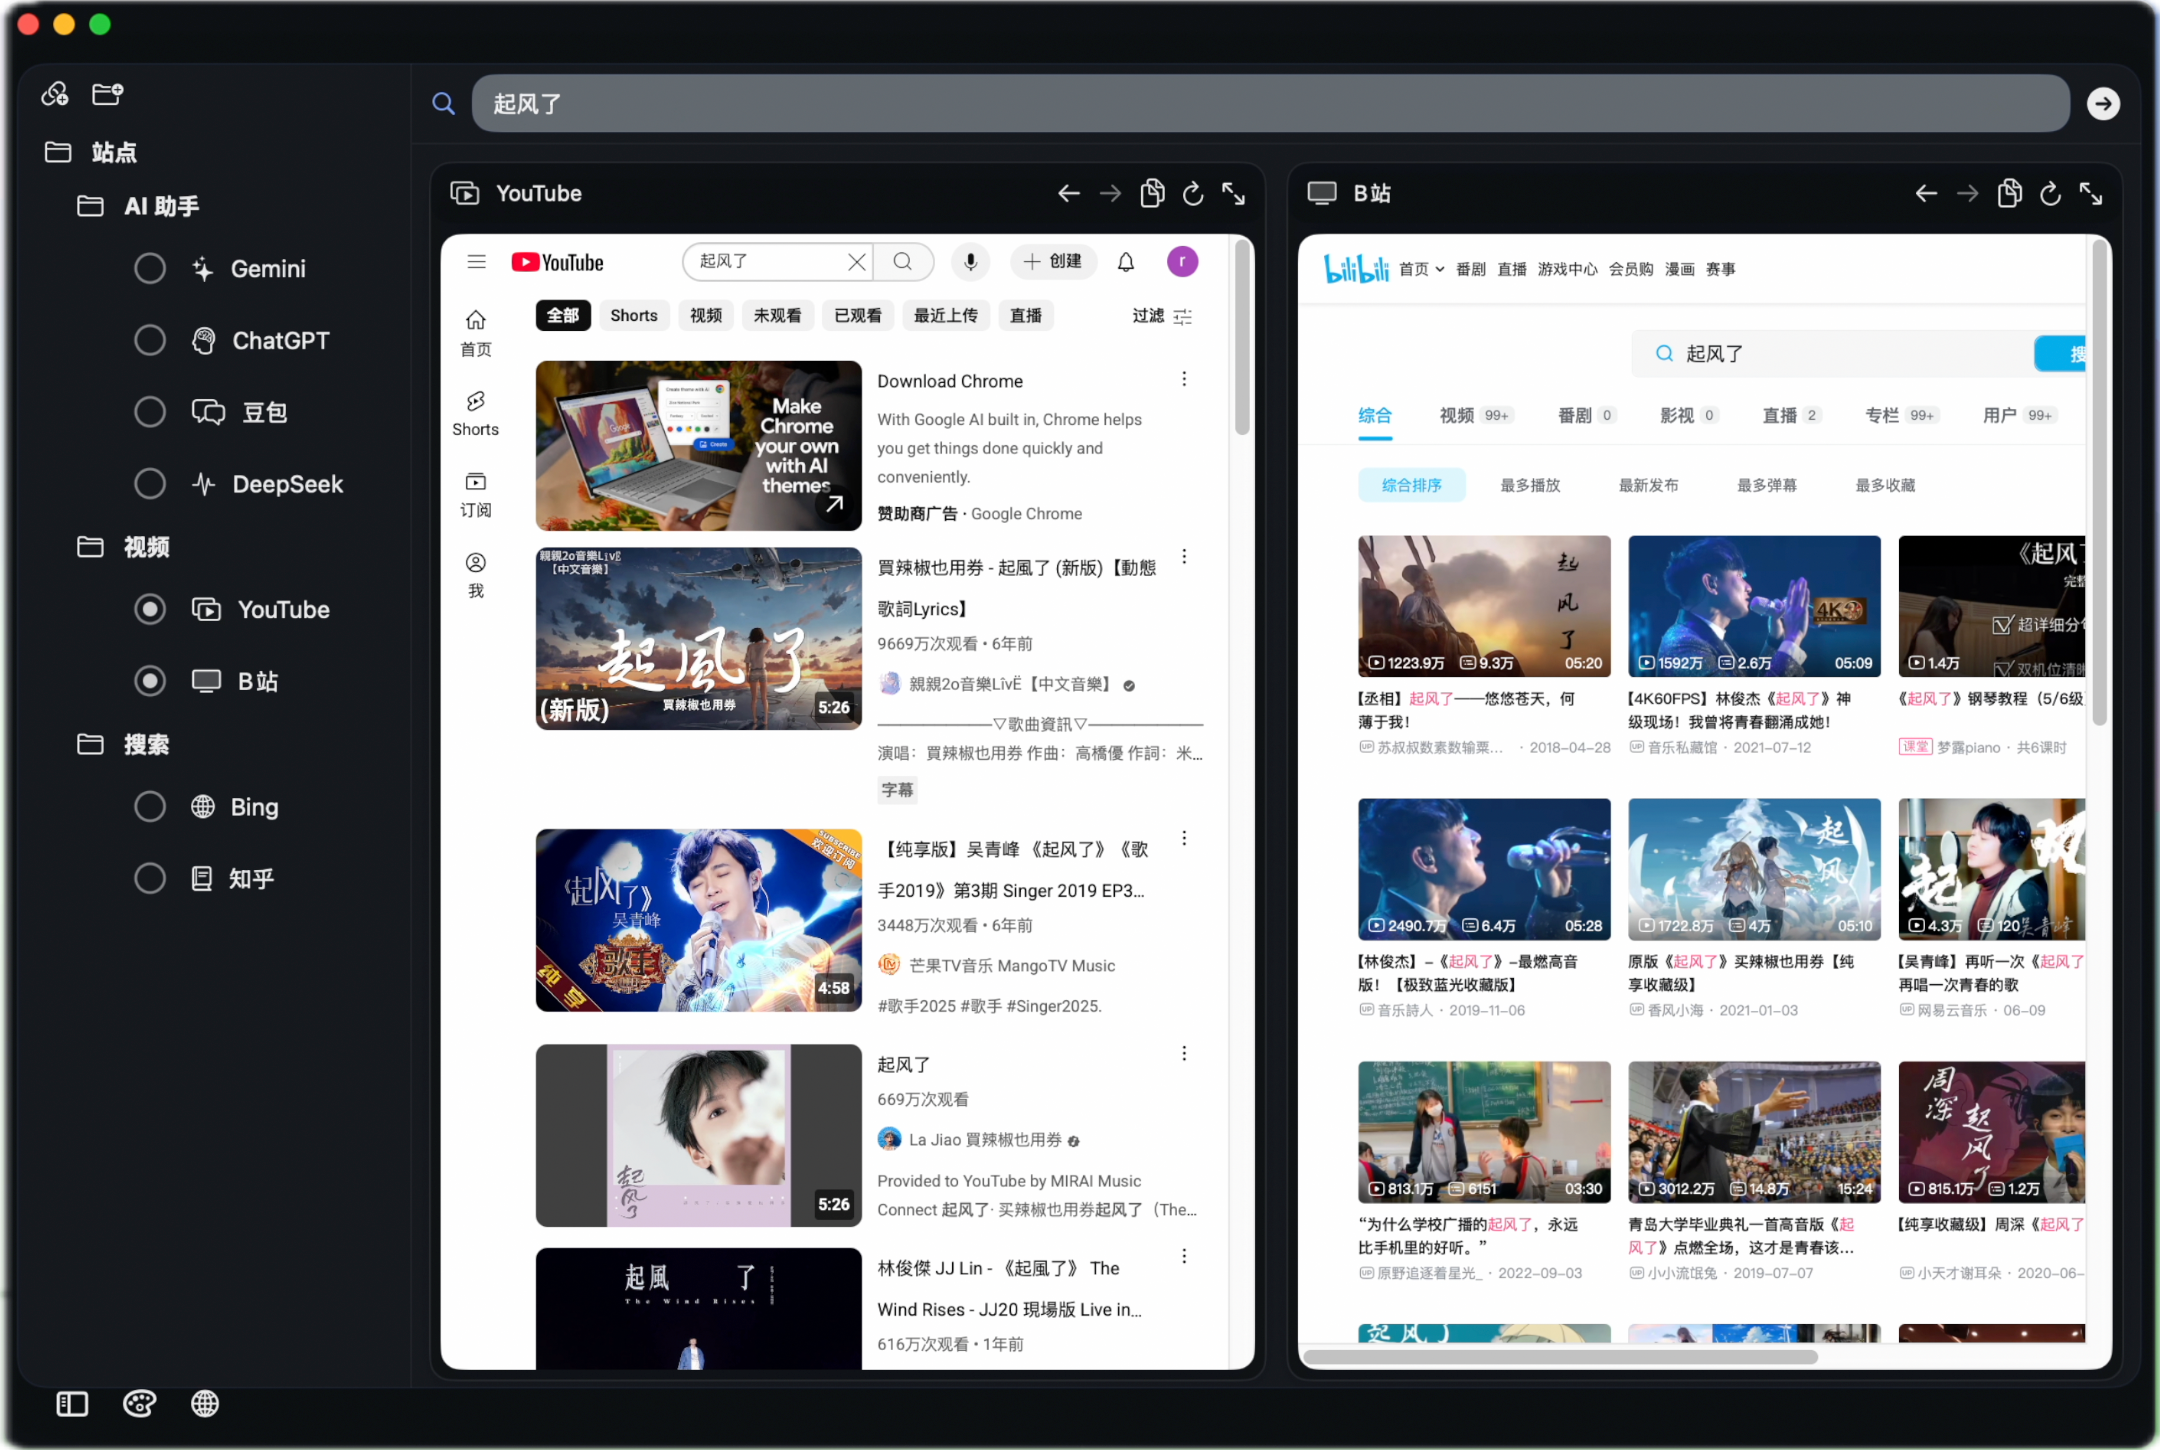Disable the B站 site radio button
The width and height of the screenshot is (2160, 1450).
[x=150, y=681]
